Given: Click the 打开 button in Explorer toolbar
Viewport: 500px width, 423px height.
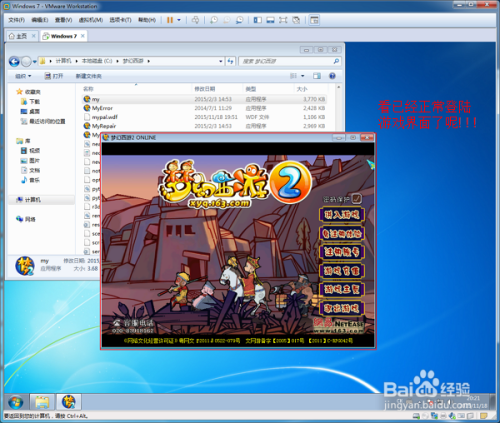Looking at the screenshot, I should 54,76.
